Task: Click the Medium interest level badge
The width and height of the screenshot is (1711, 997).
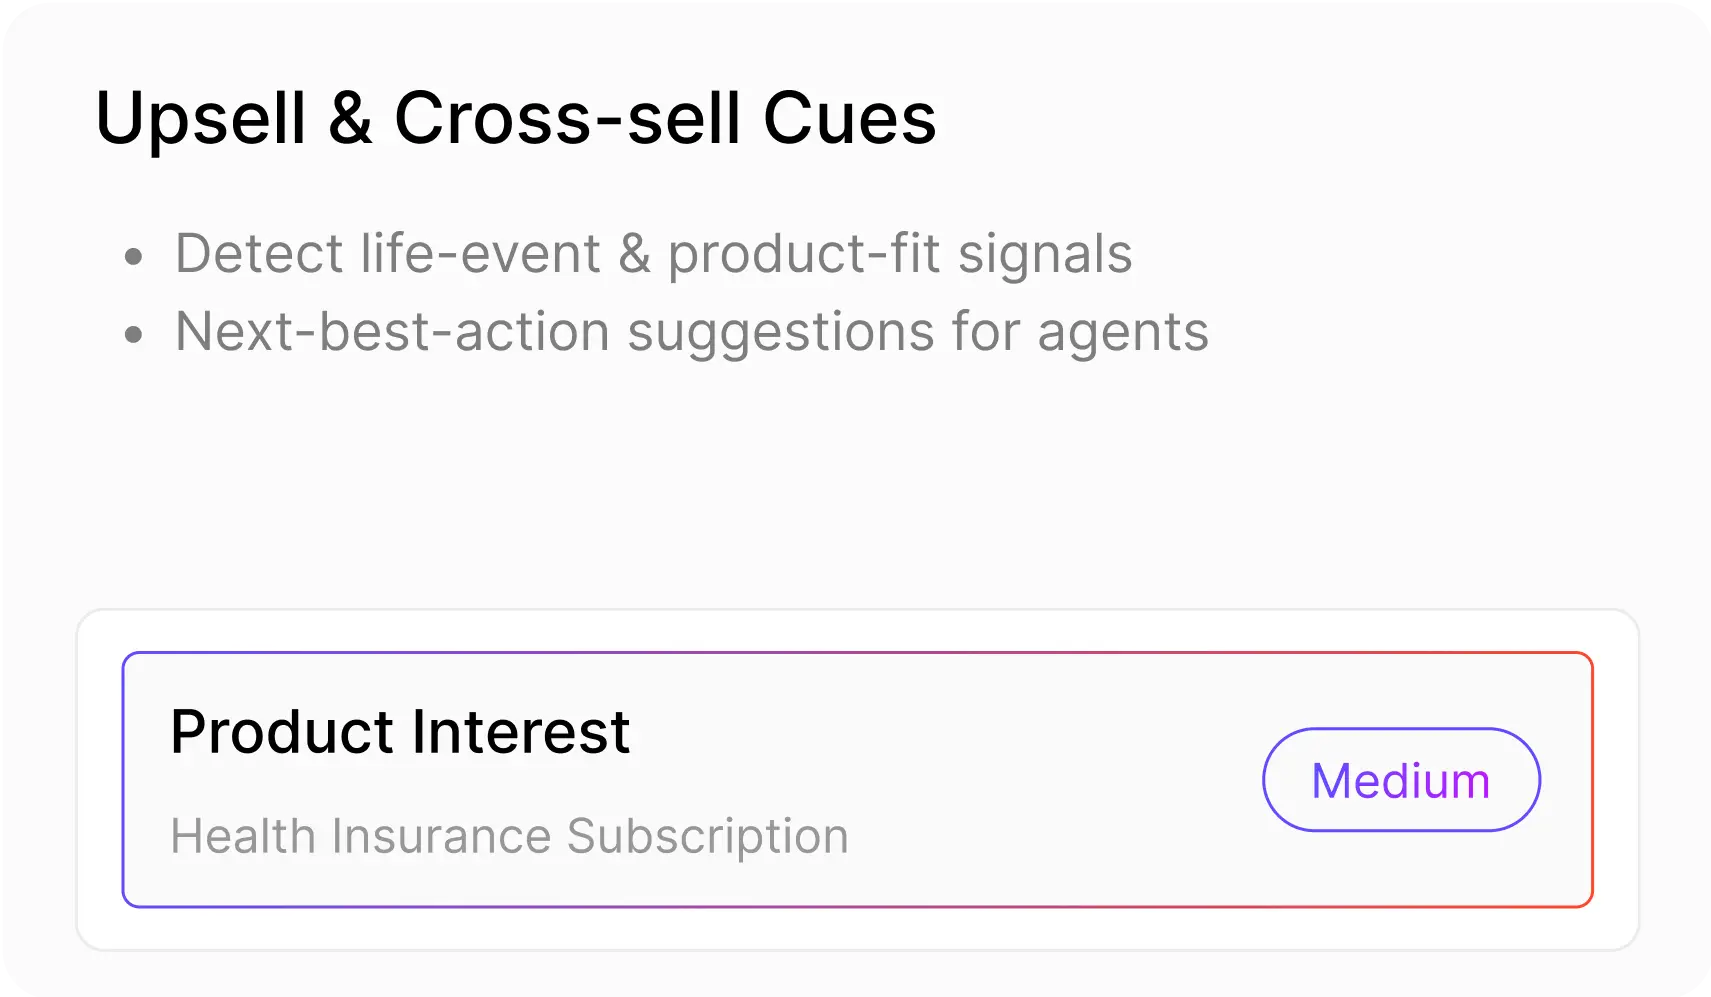Action: click(1400, 780)
